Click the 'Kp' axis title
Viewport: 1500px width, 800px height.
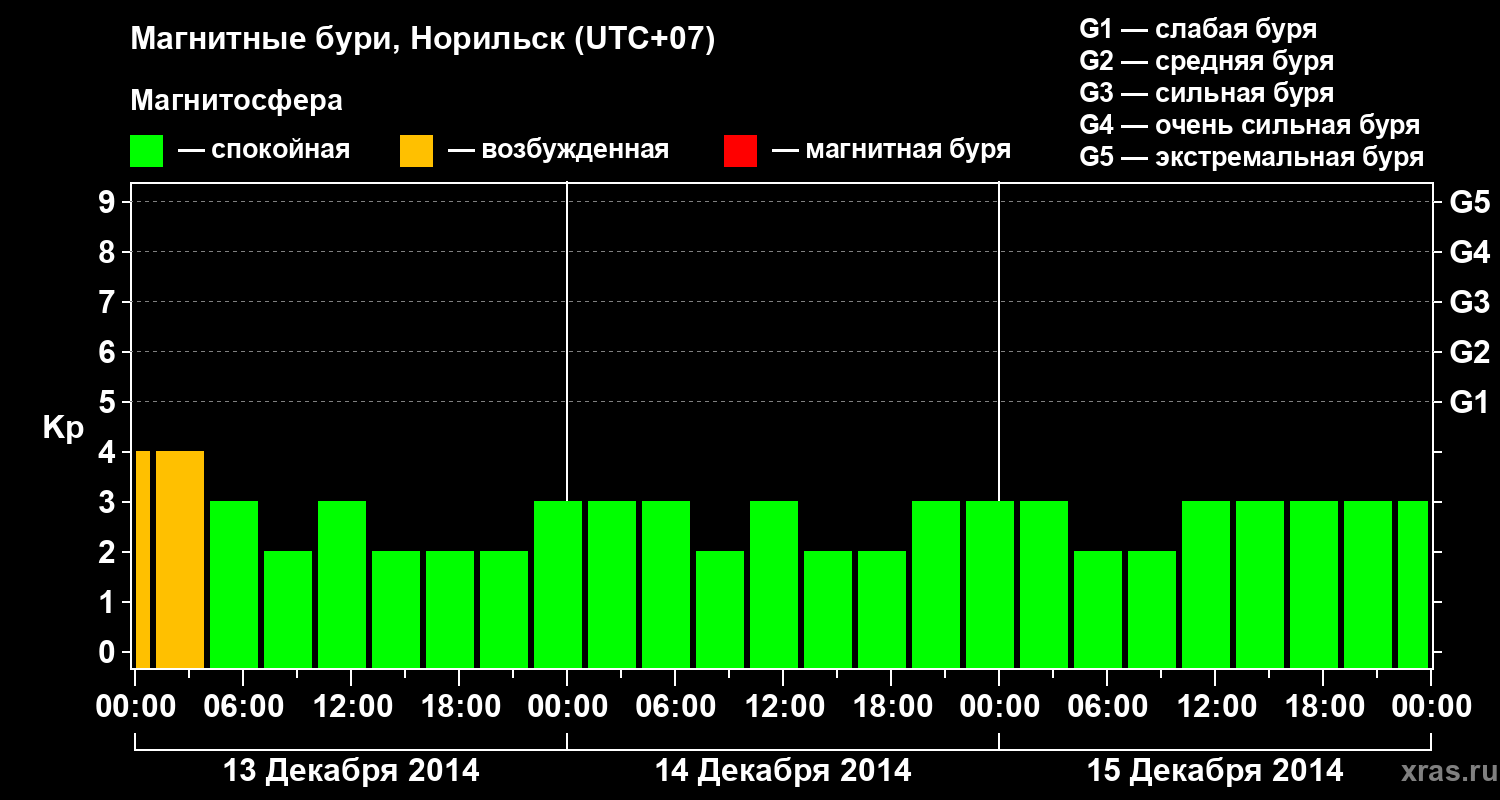pyautogui.click(x=63, y=428)
